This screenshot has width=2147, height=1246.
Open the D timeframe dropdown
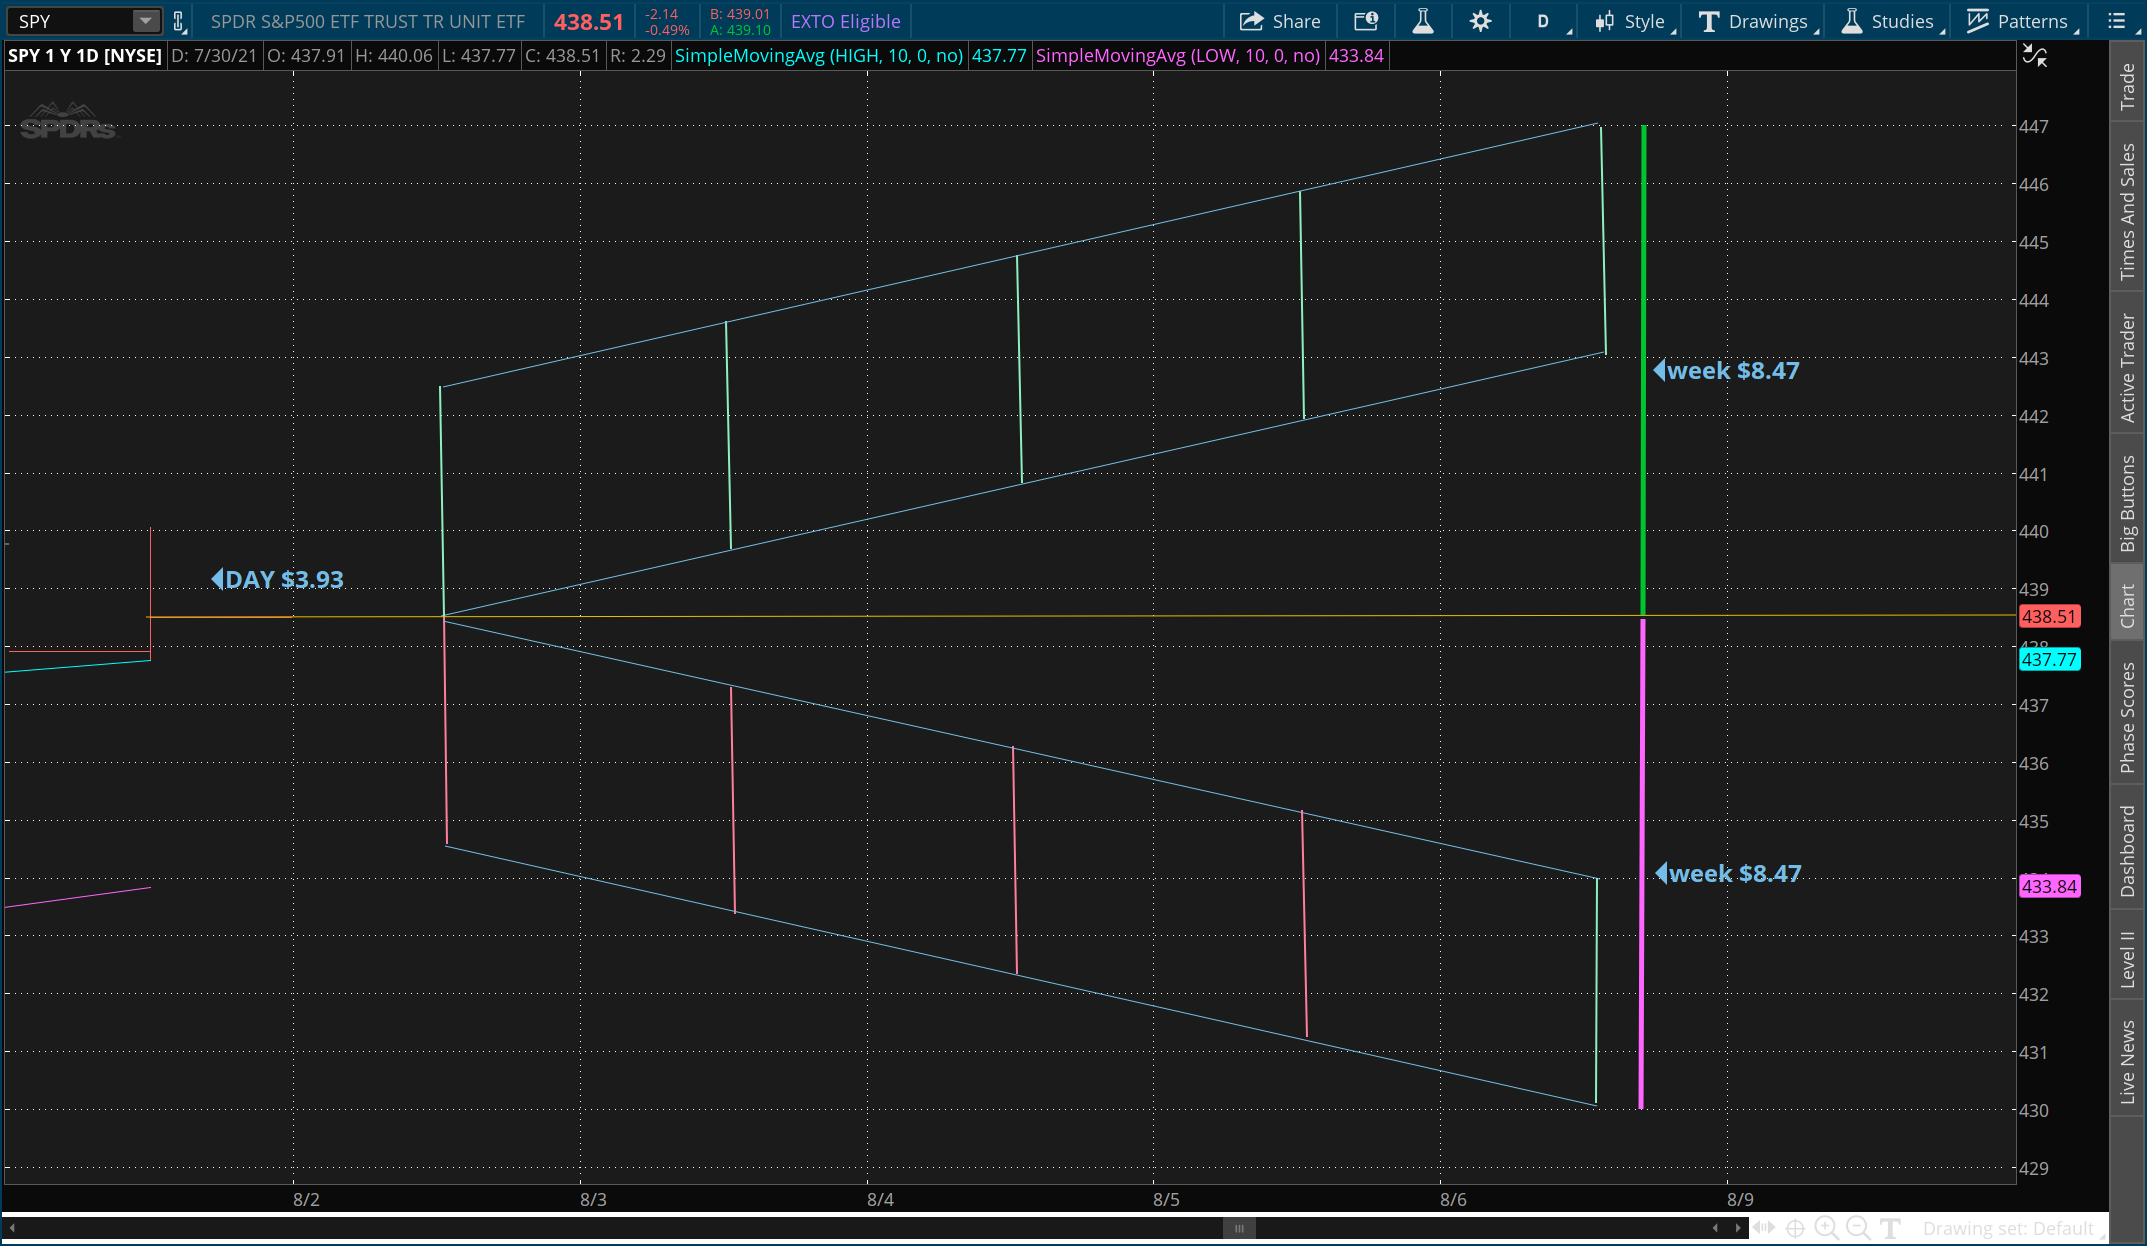point(1543,21)
